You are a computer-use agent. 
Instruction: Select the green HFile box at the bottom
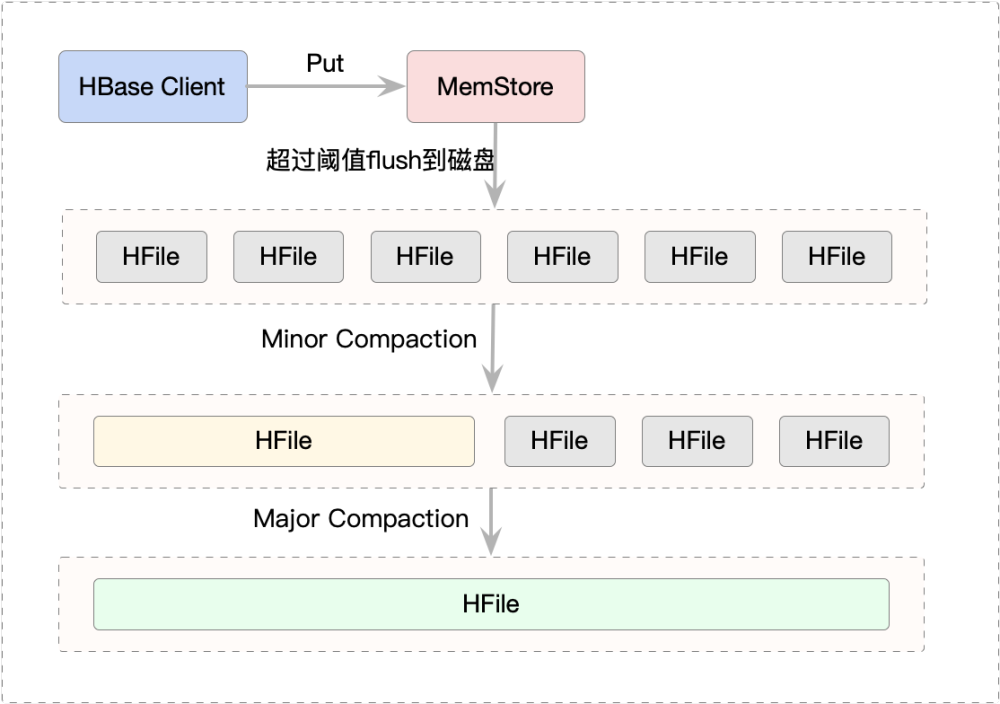tap(491, 604)
